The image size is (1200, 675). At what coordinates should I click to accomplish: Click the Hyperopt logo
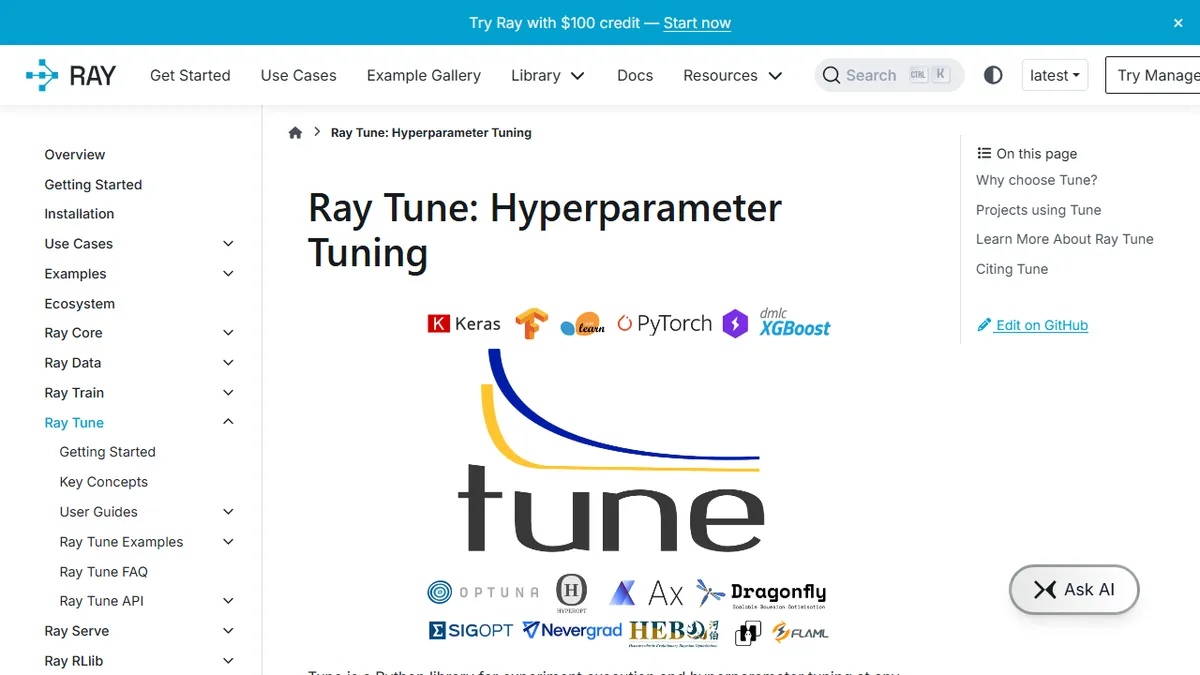click(x=572, y=592)
